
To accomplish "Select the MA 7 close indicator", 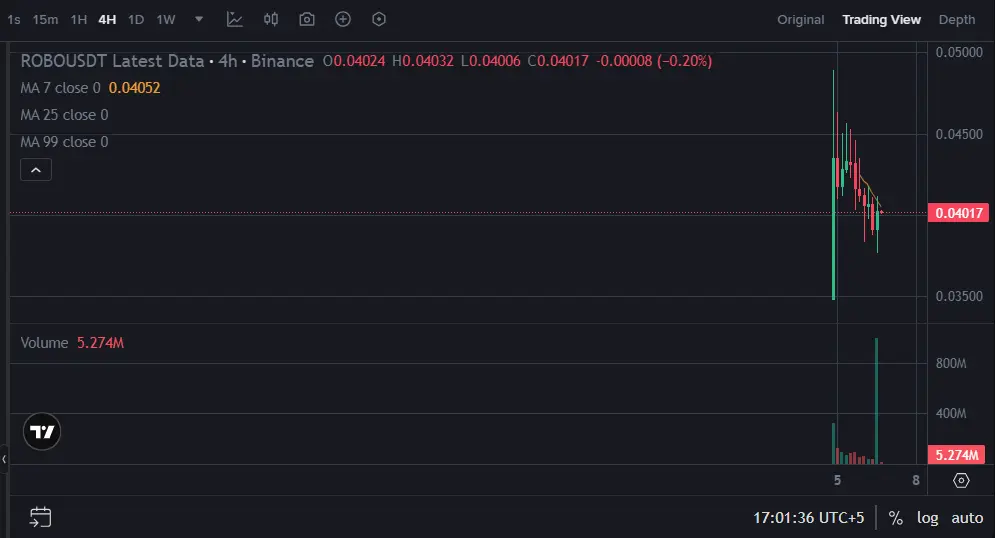I will (x=60, y=88).
